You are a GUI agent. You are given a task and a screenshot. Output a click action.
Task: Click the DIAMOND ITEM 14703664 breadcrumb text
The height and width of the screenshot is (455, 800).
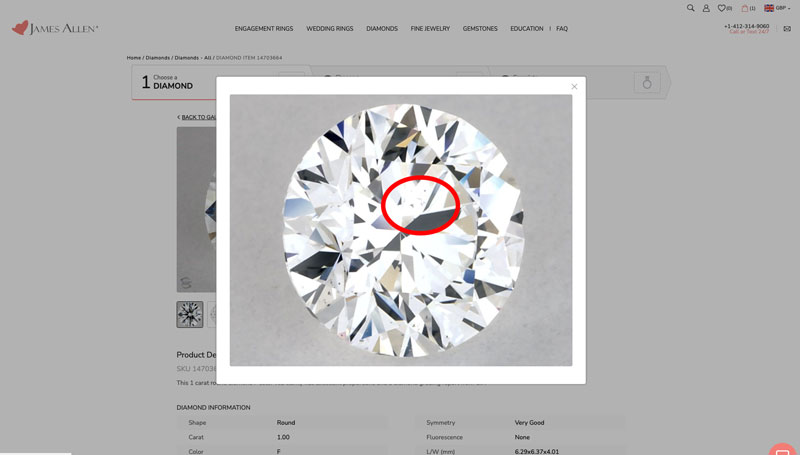point(249,58)
